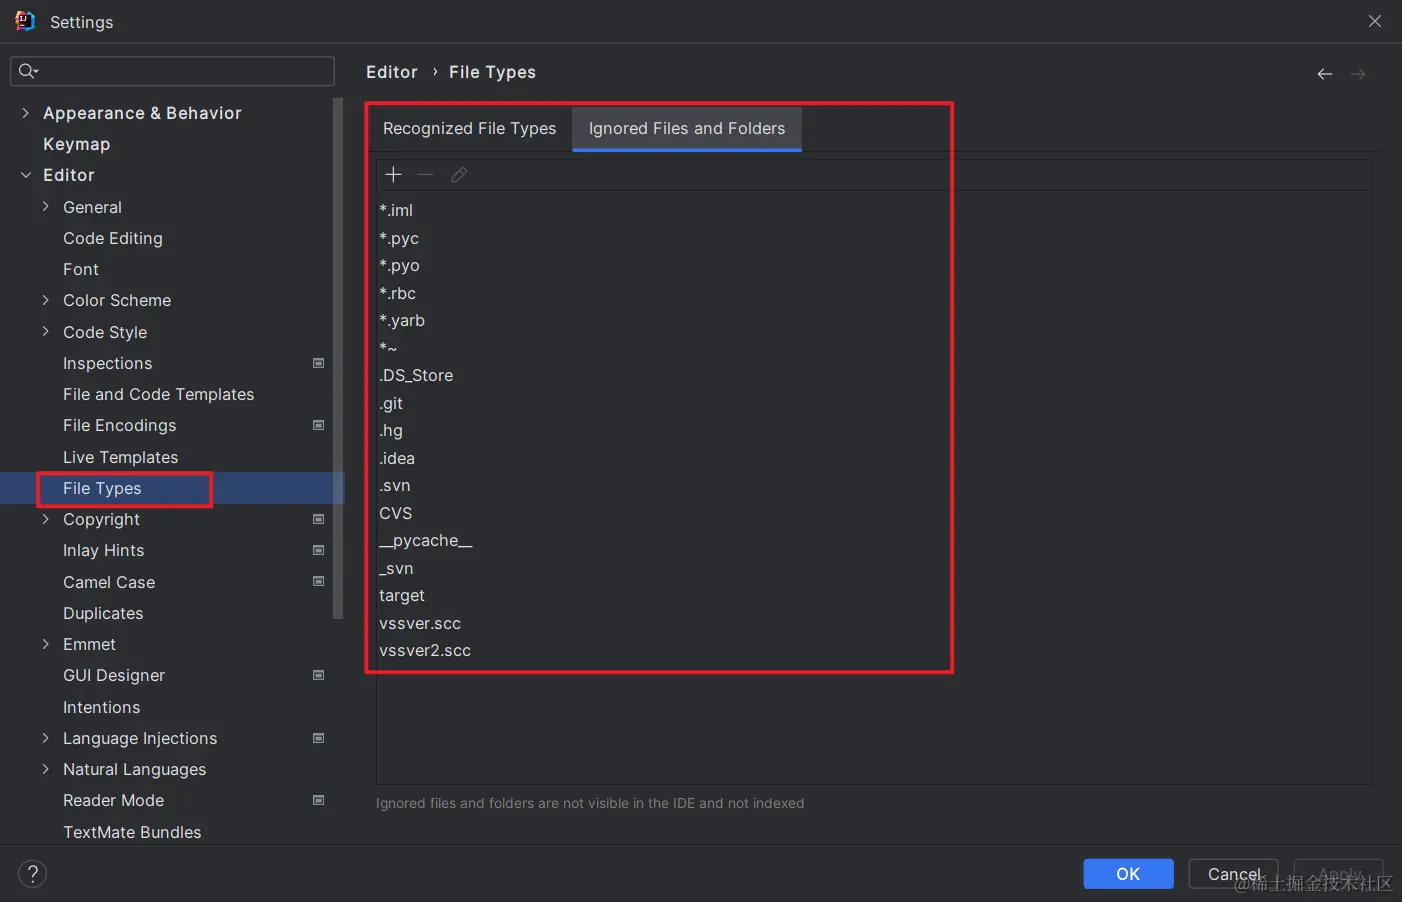Add a new ignored pattern with plus icon

pyautogui.click(x=393, y=175)
